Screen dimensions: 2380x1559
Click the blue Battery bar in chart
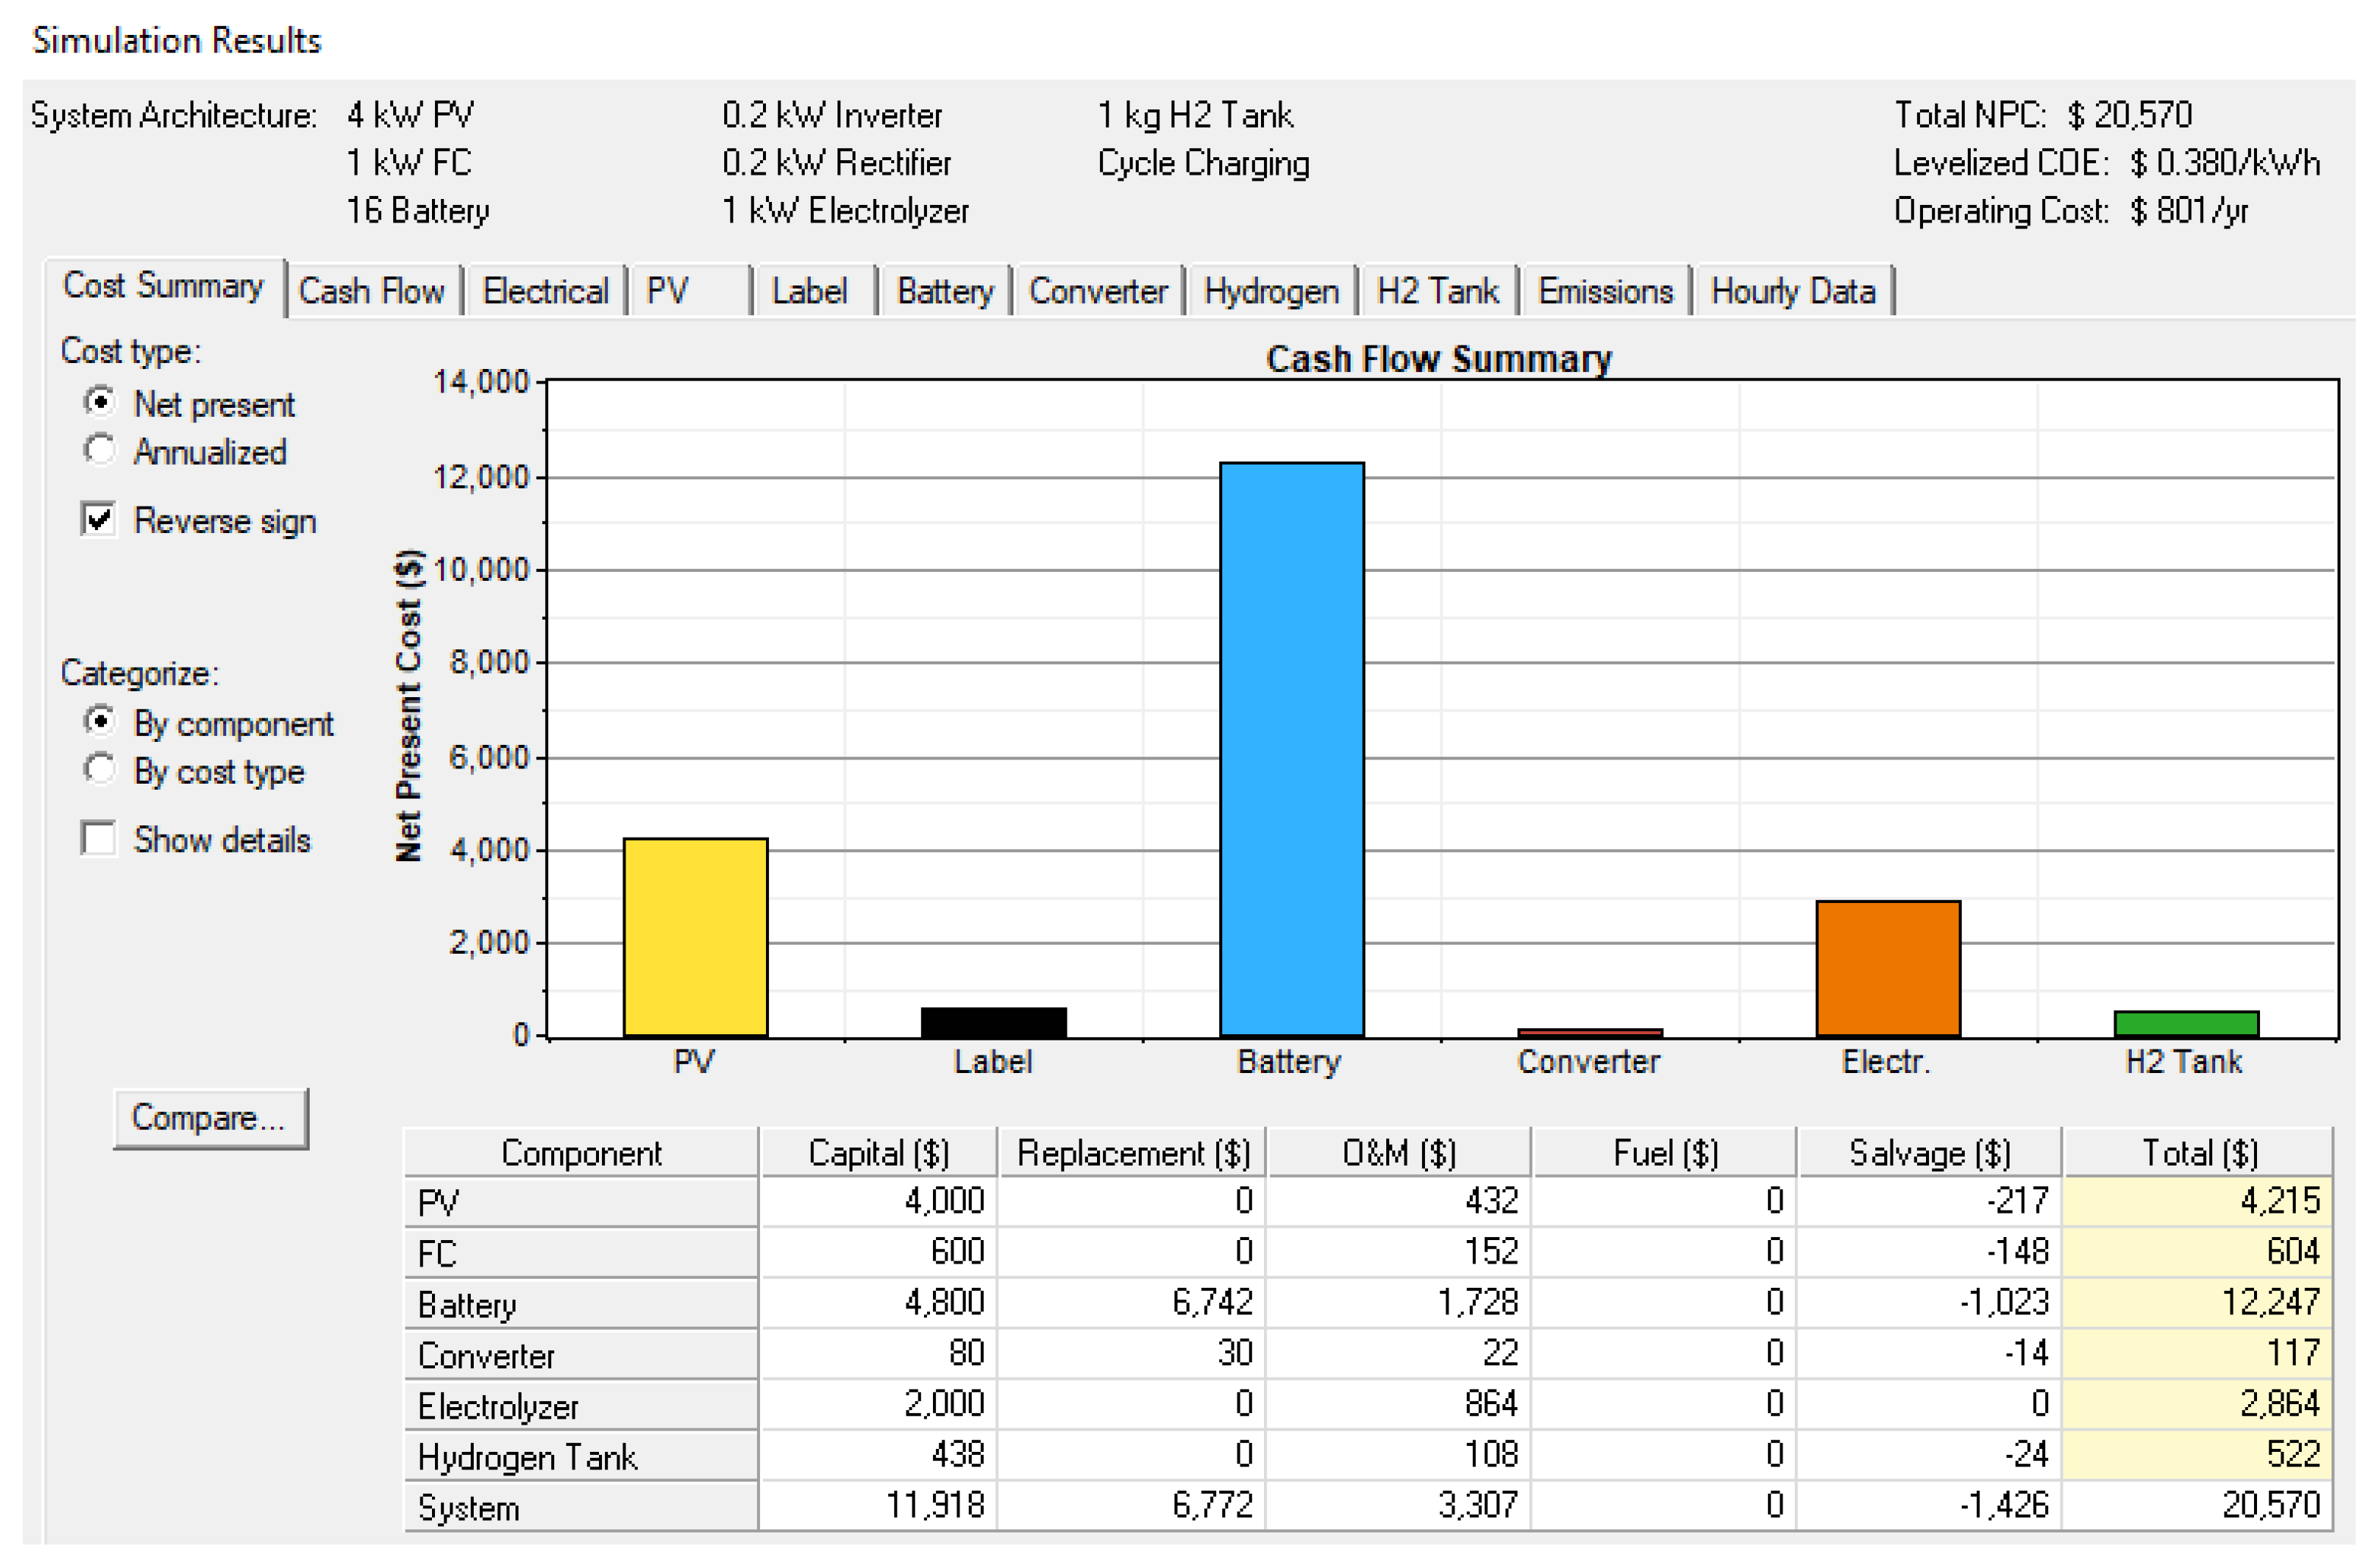tap(1291, 750)
